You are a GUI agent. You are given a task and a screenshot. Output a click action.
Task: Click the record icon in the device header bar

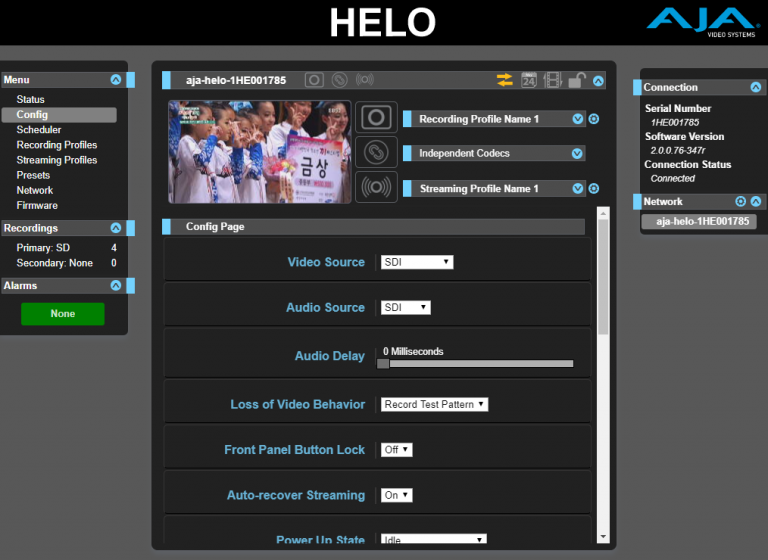(314, 80)
